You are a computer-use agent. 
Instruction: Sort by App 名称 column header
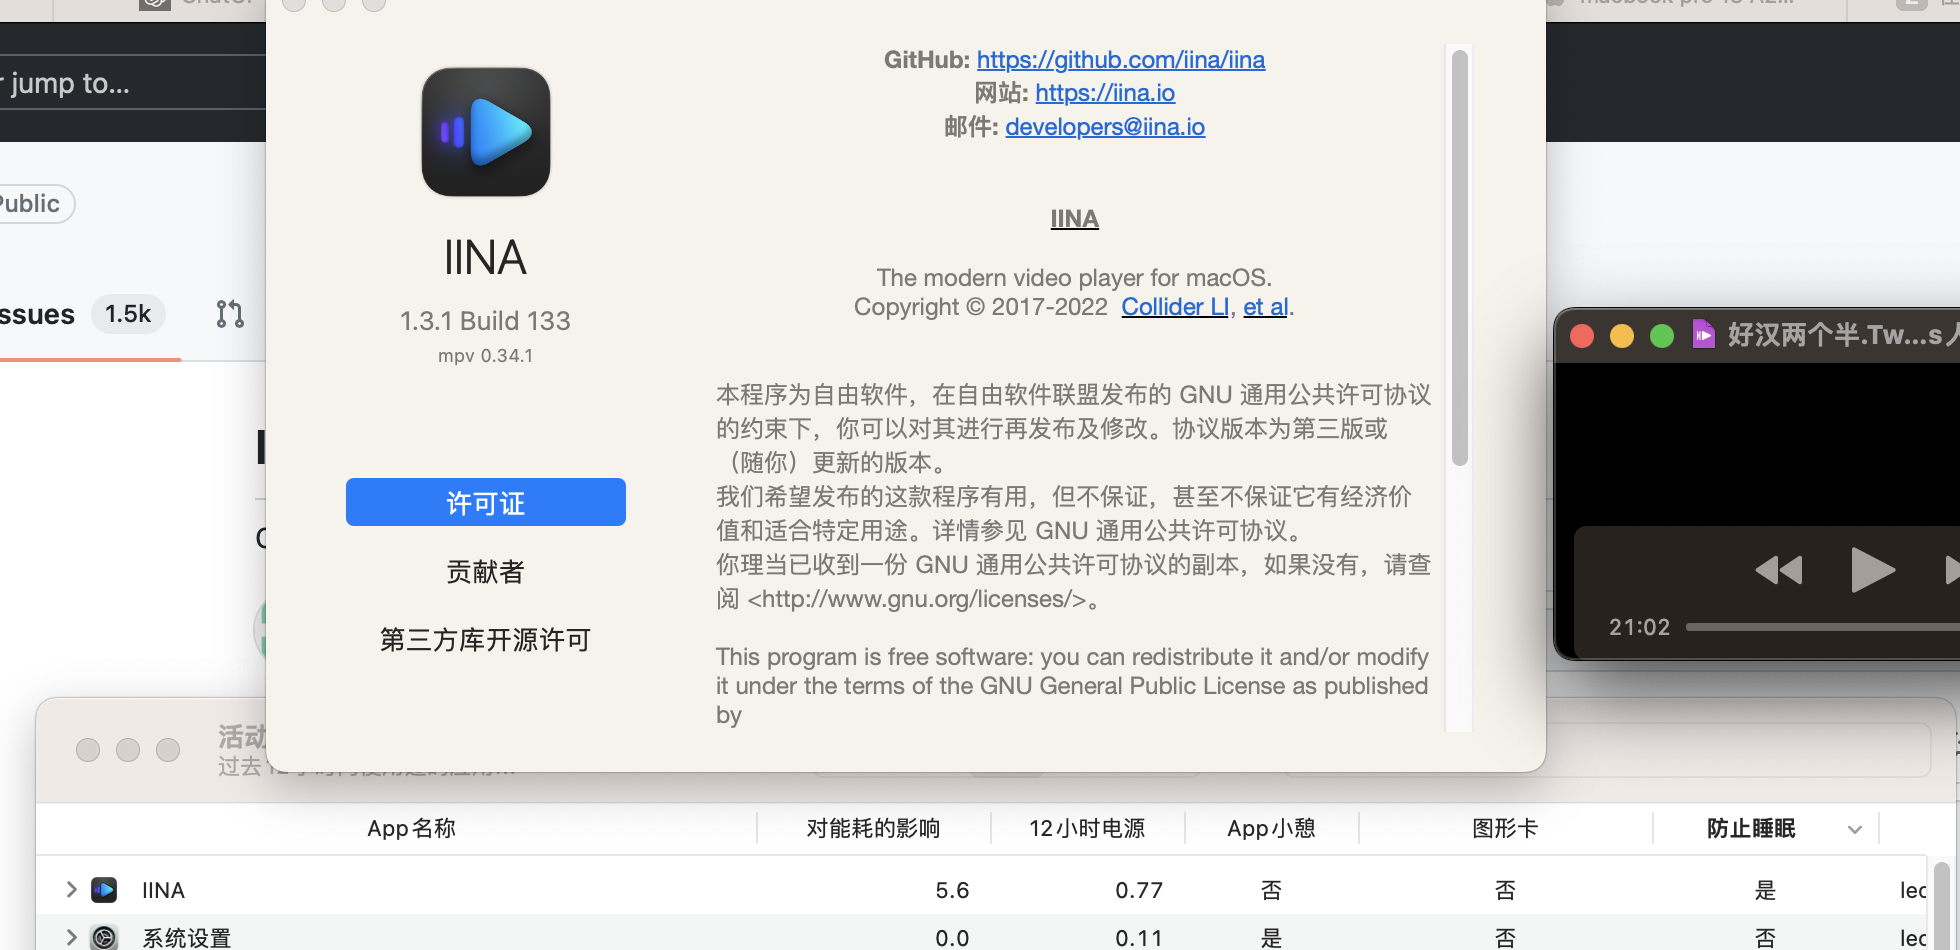[411, 828]
